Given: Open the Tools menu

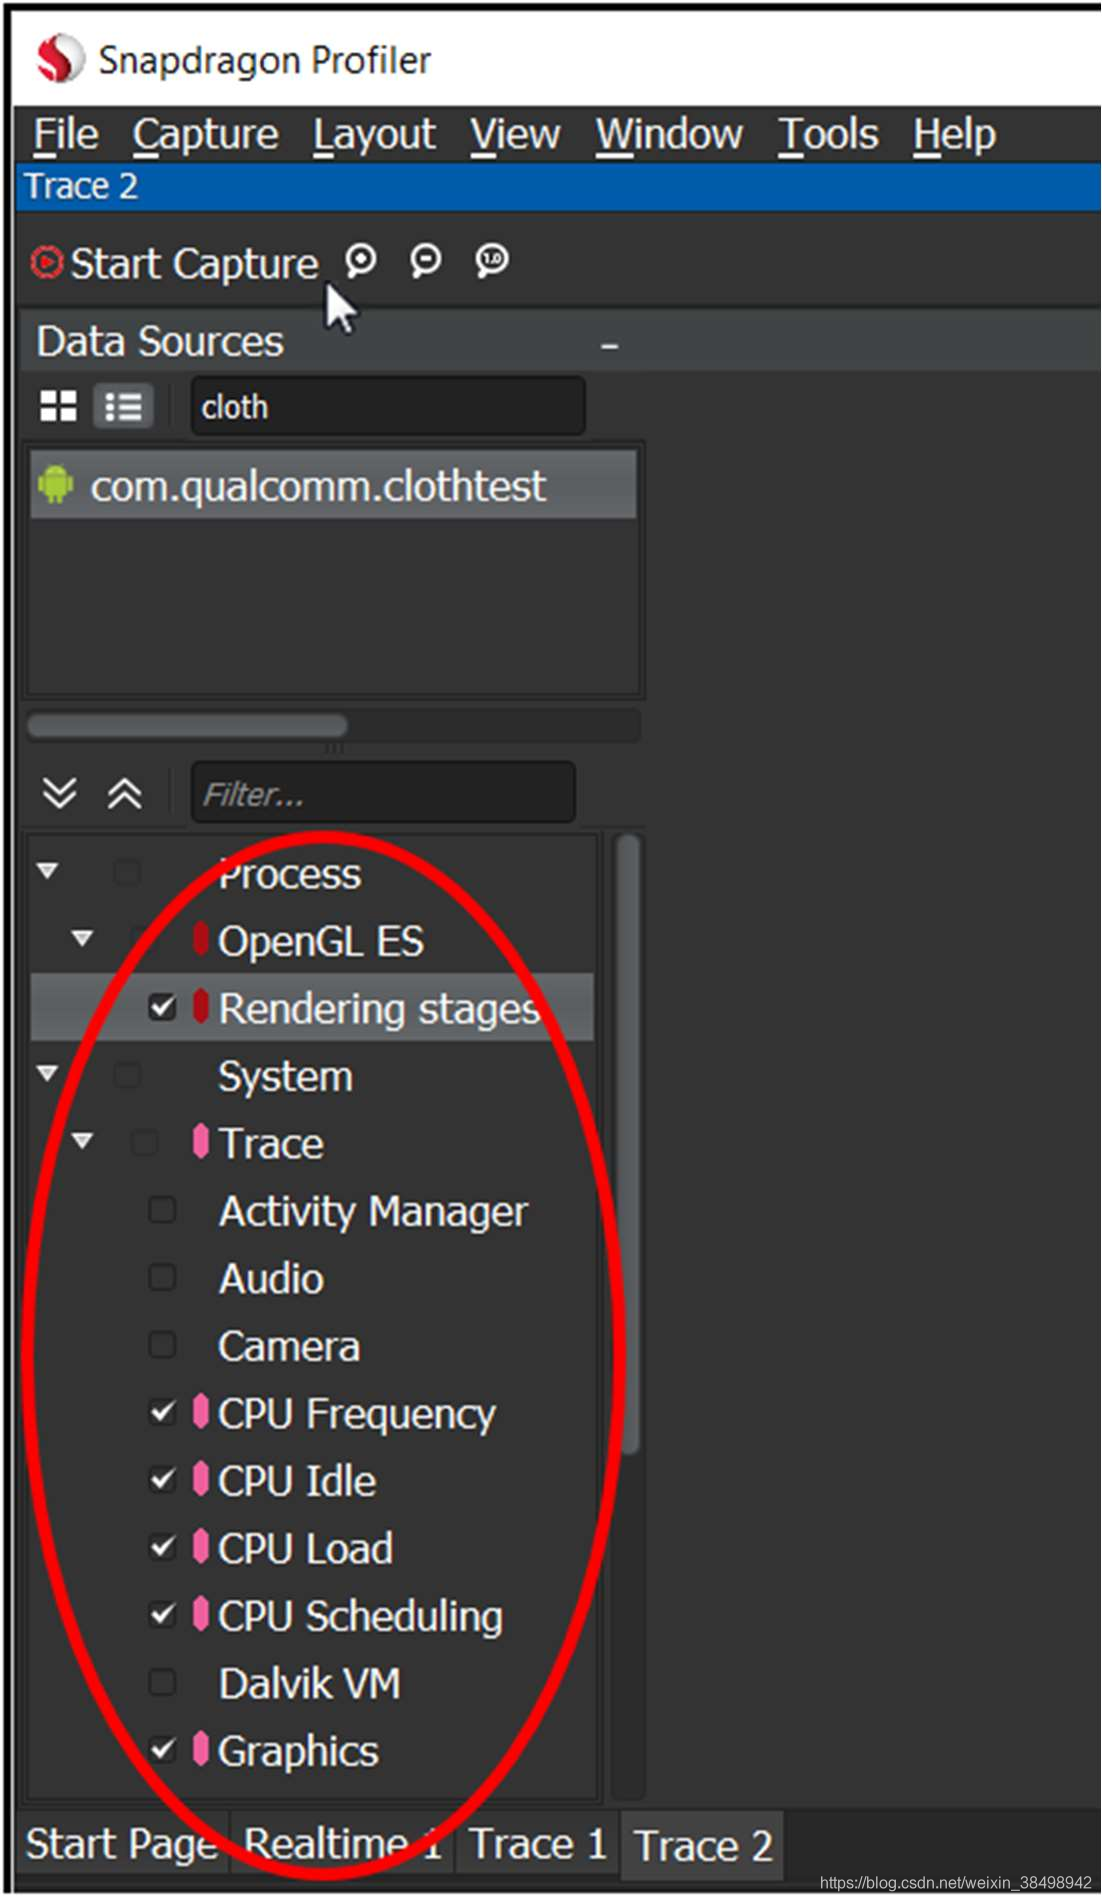Looking at the screenshot, I should [x=828, y=134].
